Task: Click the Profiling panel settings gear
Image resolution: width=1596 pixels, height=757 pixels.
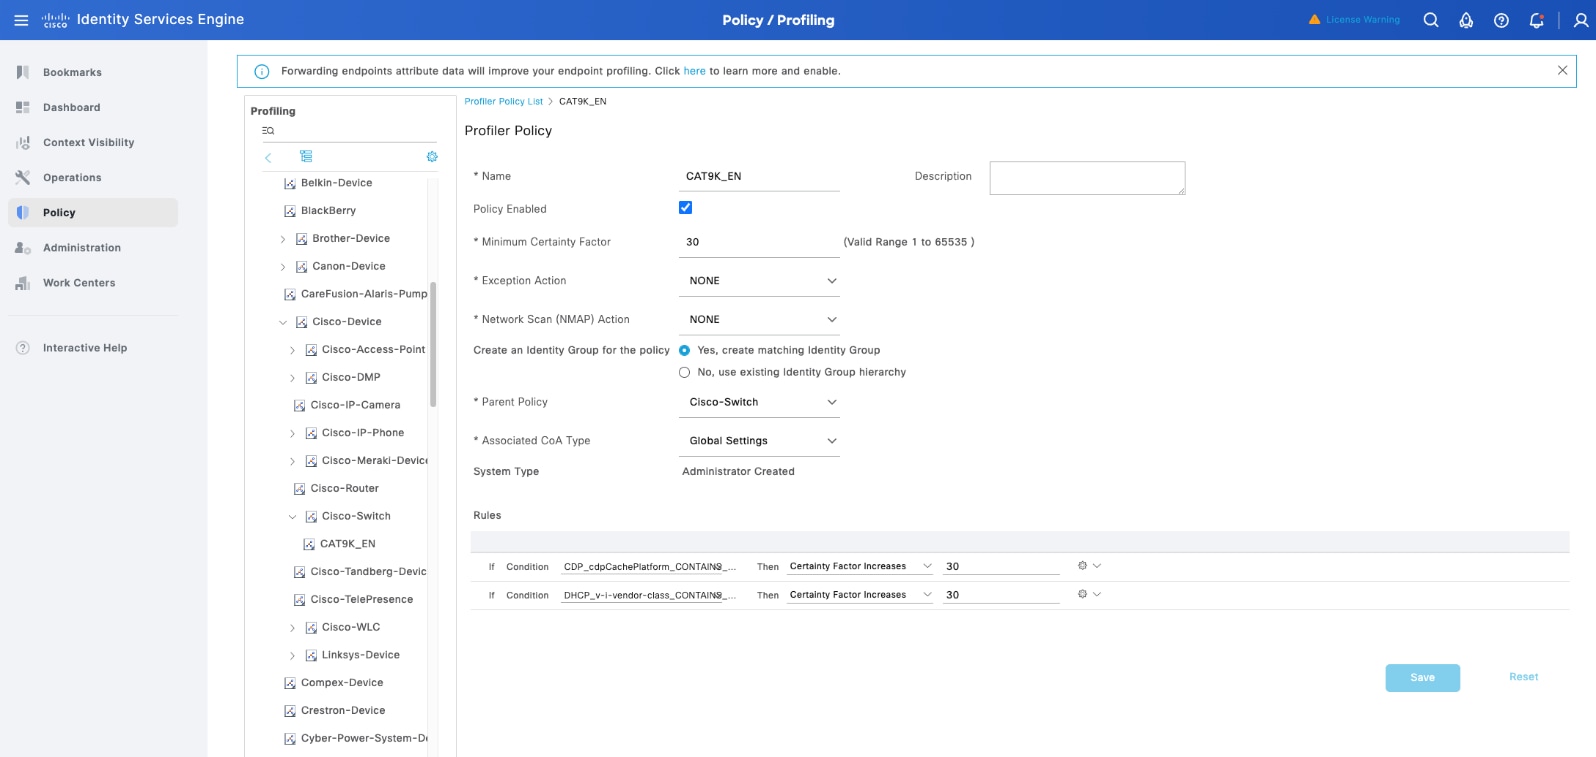Action: 432,157
